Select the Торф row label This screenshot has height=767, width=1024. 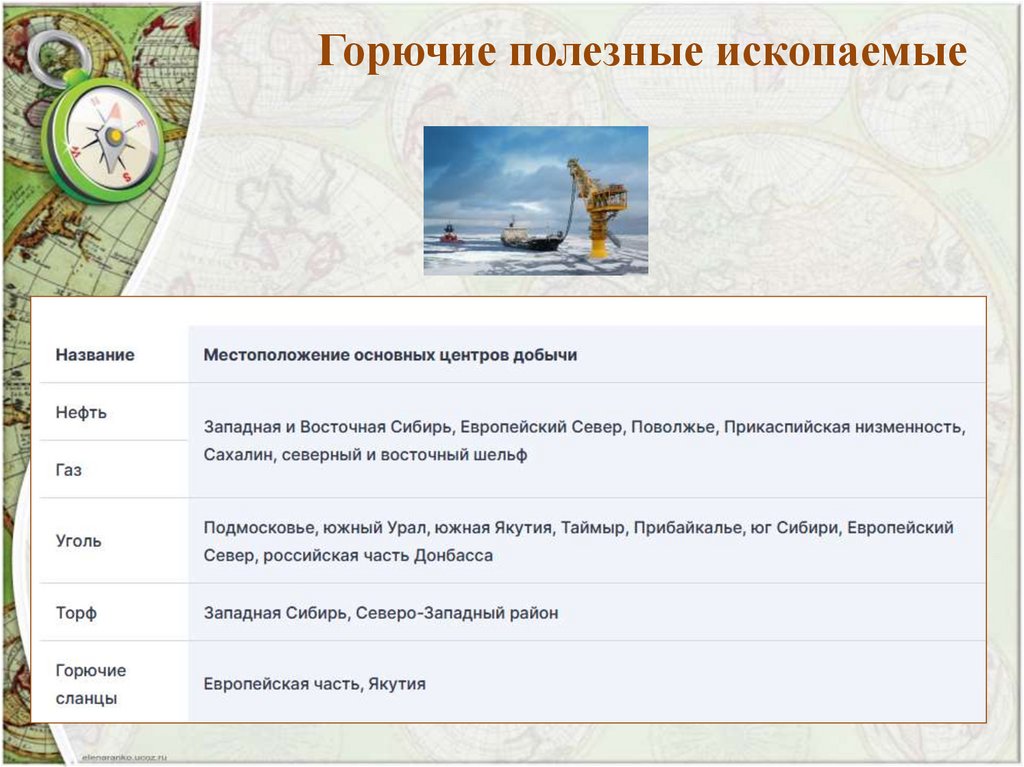pos(75,611)
